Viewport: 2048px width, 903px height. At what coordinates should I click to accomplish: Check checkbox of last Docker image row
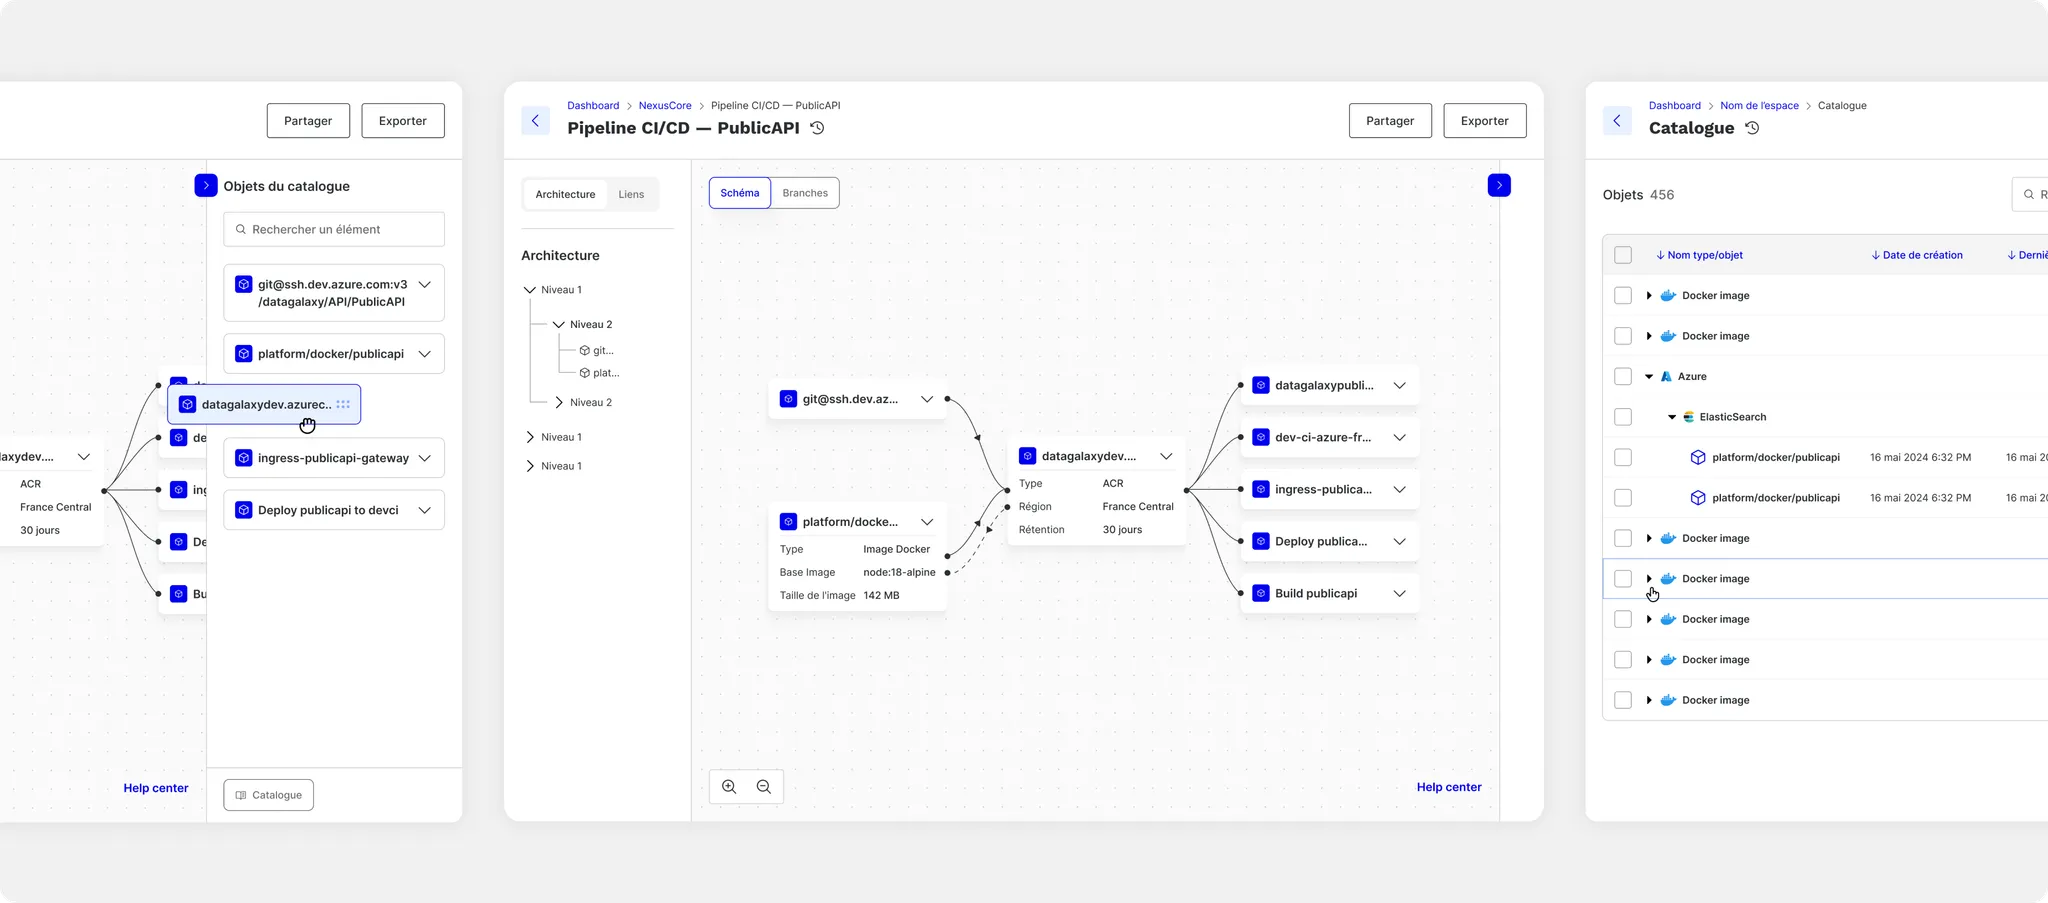1623,700
